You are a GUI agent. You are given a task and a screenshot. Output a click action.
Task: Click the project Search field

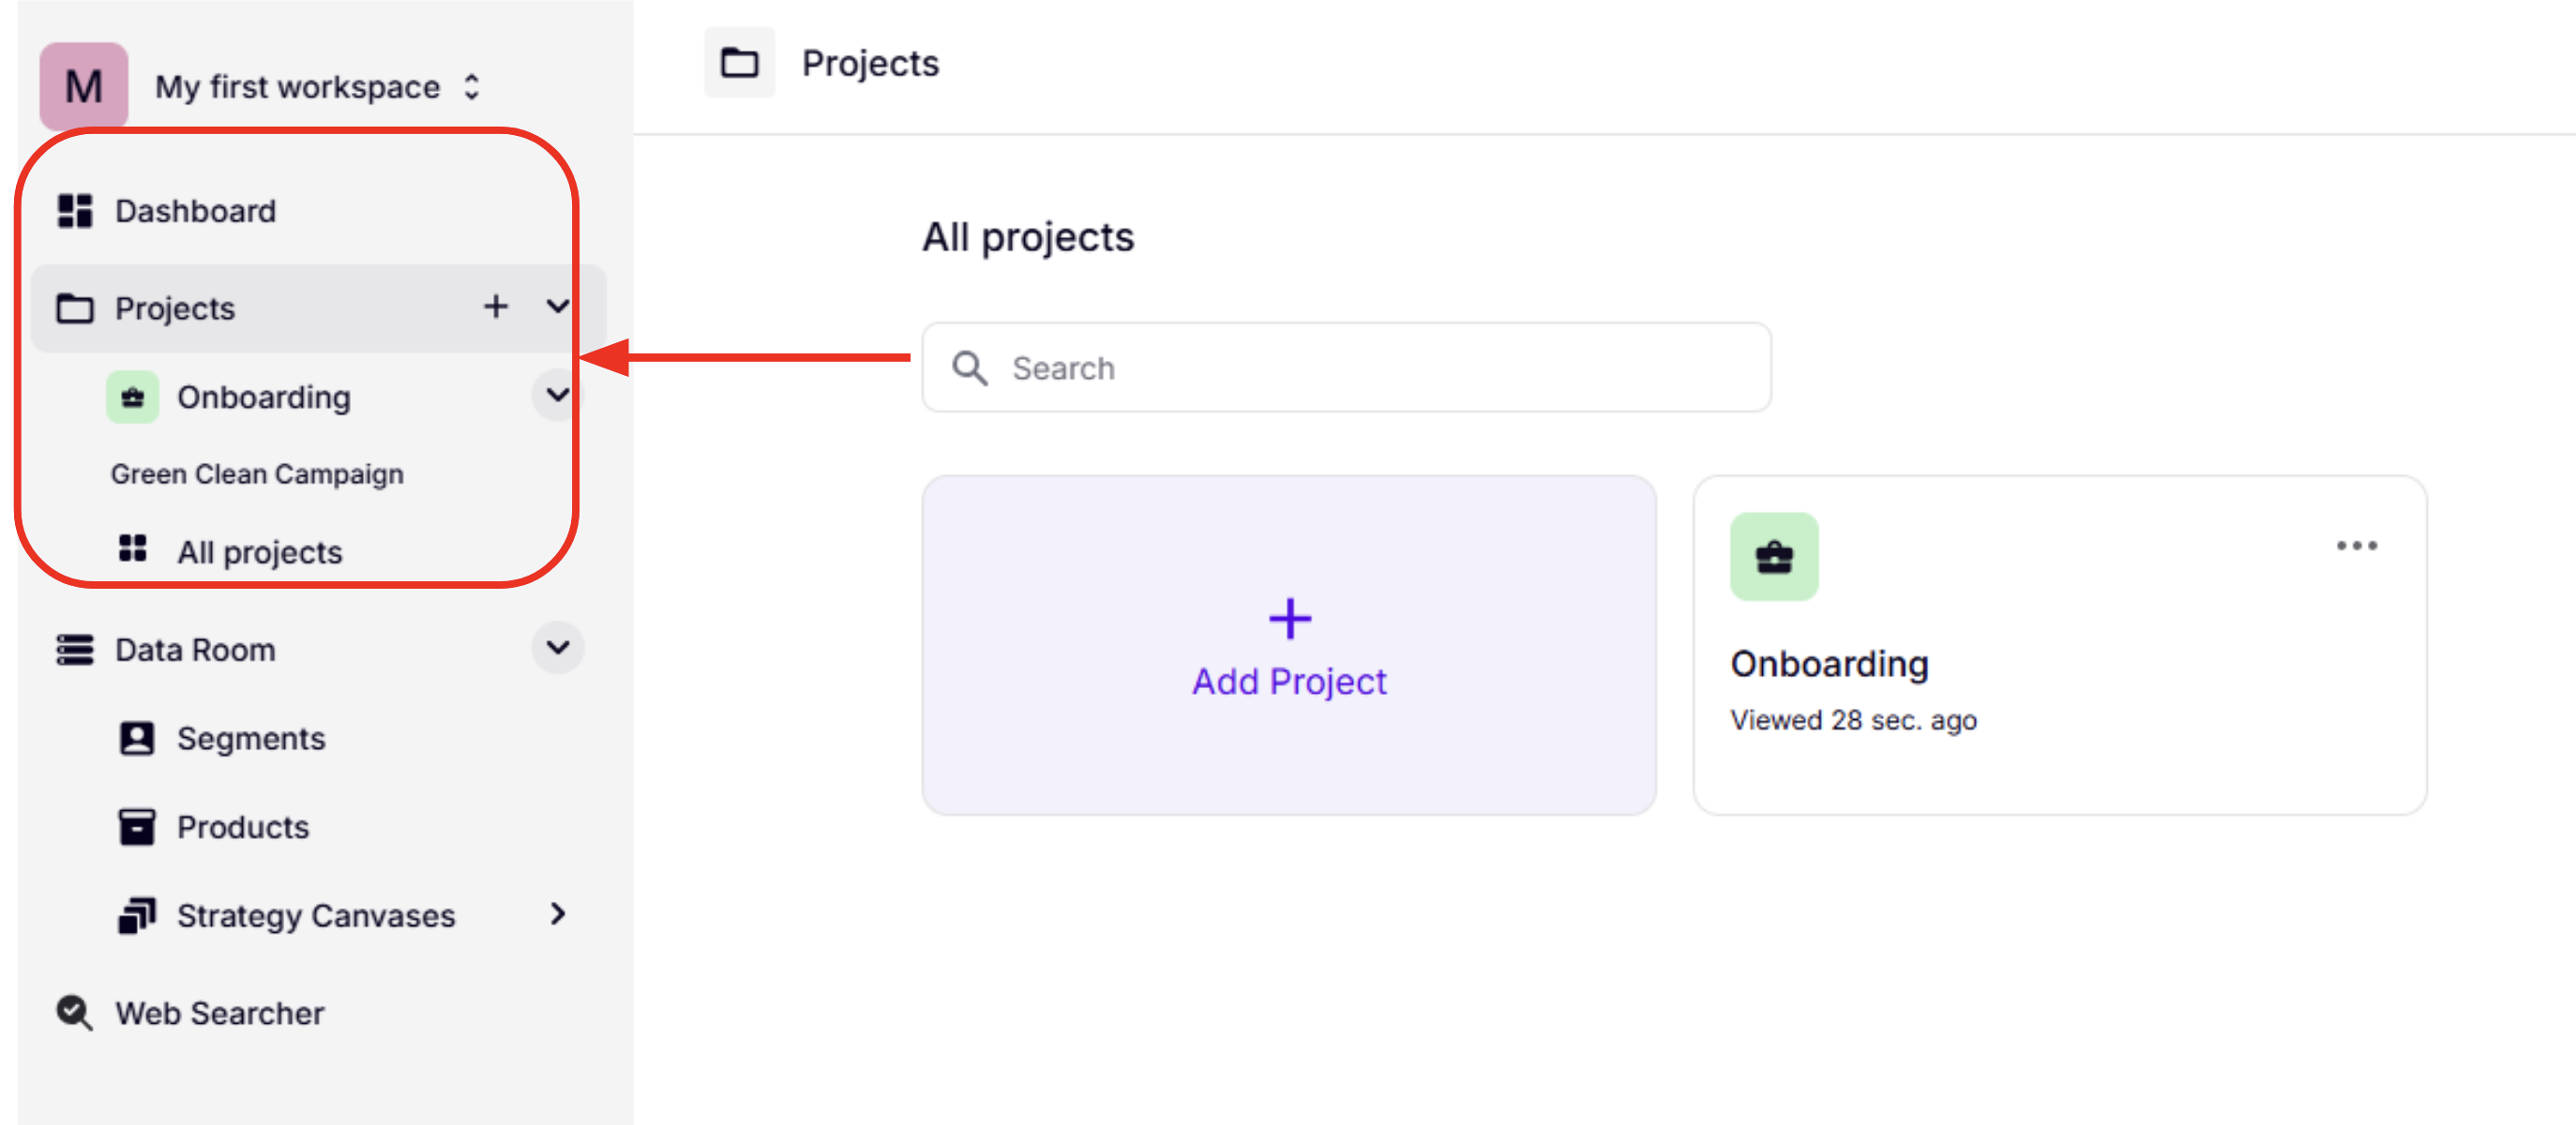(1345, 368)
